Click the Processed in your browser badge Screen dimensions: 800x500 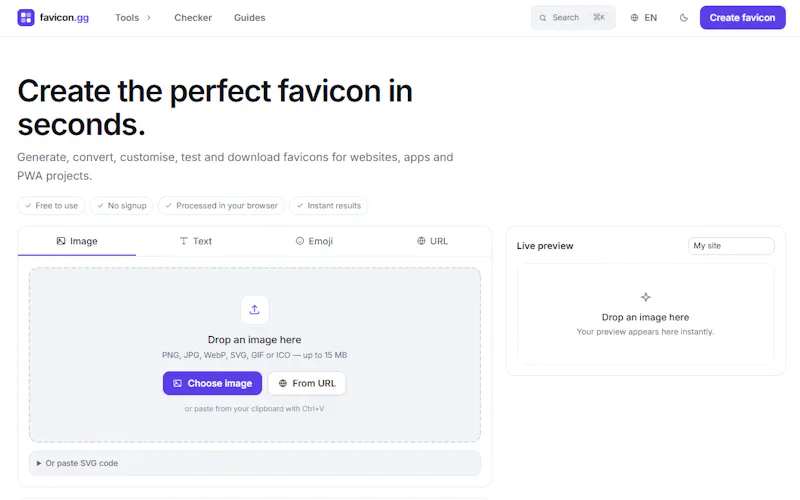(x=221, y=206)
